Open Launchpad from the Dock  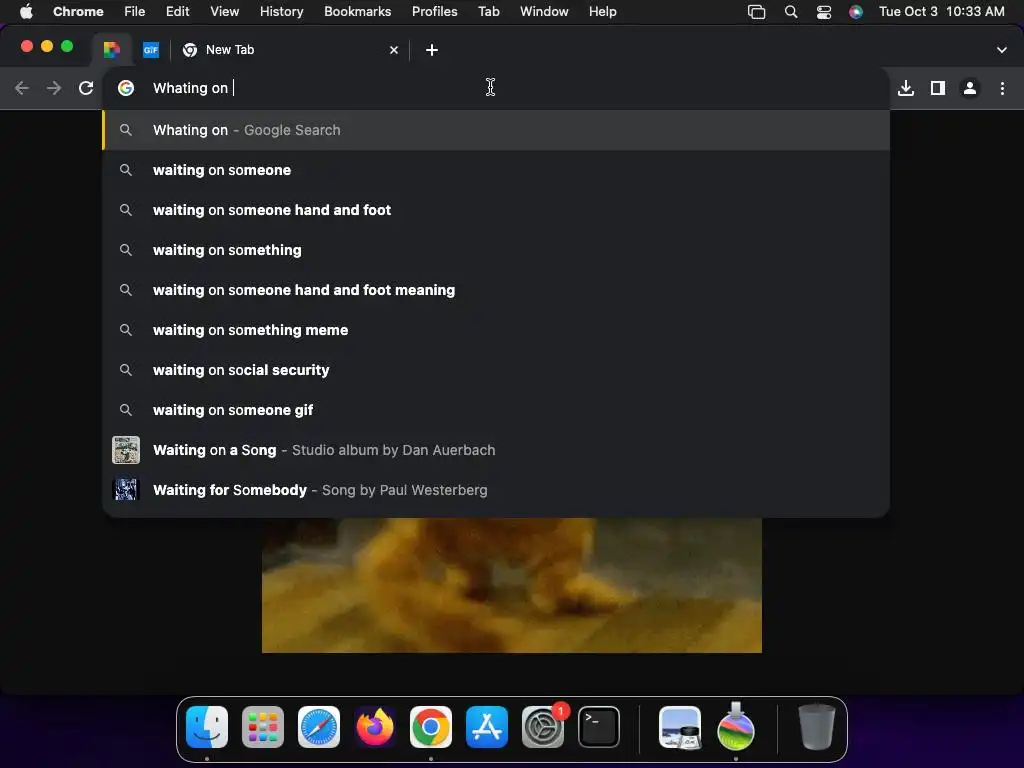pyautogui.click(x=263, y=727)
